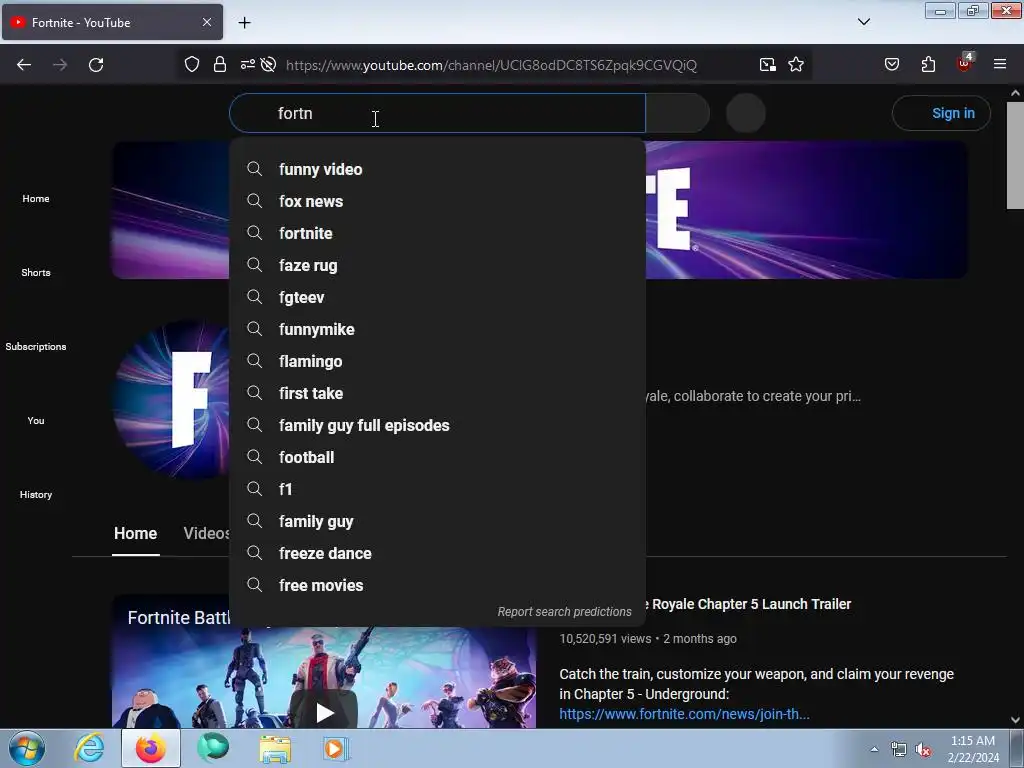Open Subscriptions in the sidebar
Screen dimensions: 1024x768
pos(36,346)
